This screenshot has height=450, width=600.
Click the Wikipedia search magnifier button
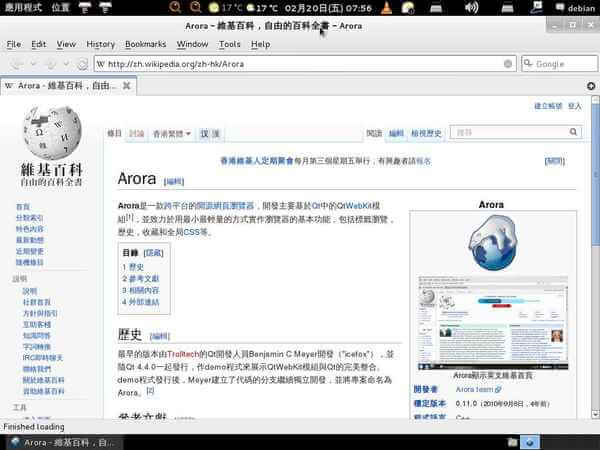click(x=573, y=132)
